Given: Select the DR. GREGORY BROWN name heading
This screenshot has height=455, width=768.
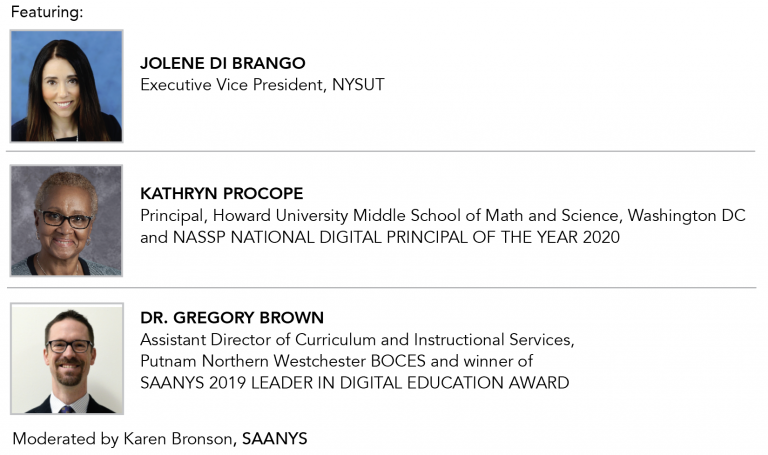Looking at the screenshot, I should [x=232, y=318].
